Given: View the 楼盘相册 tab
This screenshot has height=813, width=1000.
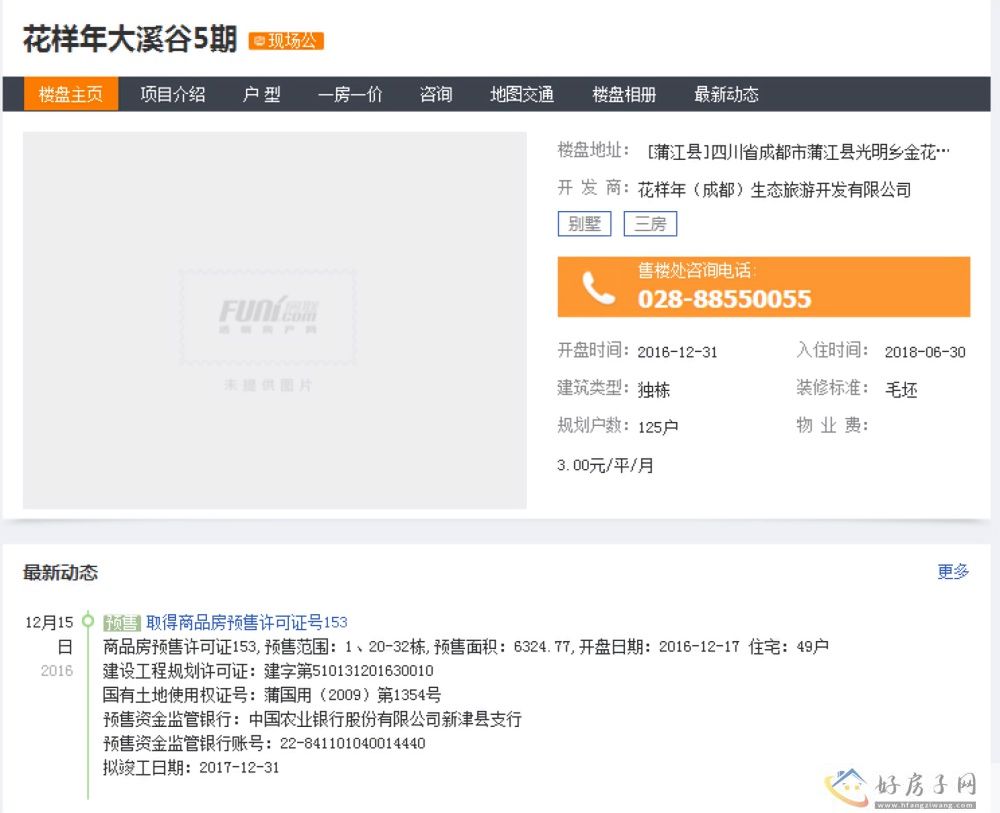Looking at the screenshot, I should (624, 95).
